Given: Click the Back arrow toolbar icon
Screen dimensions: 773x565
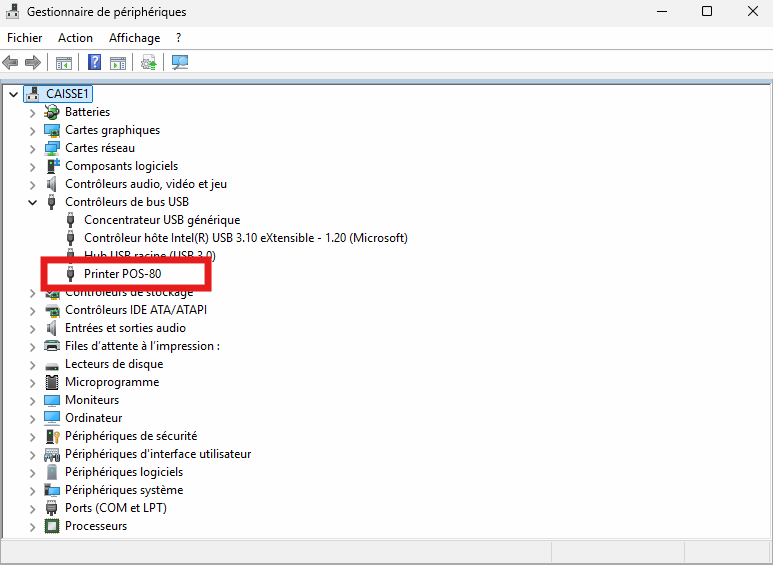Looking at the screenshot, I should 11,63.
